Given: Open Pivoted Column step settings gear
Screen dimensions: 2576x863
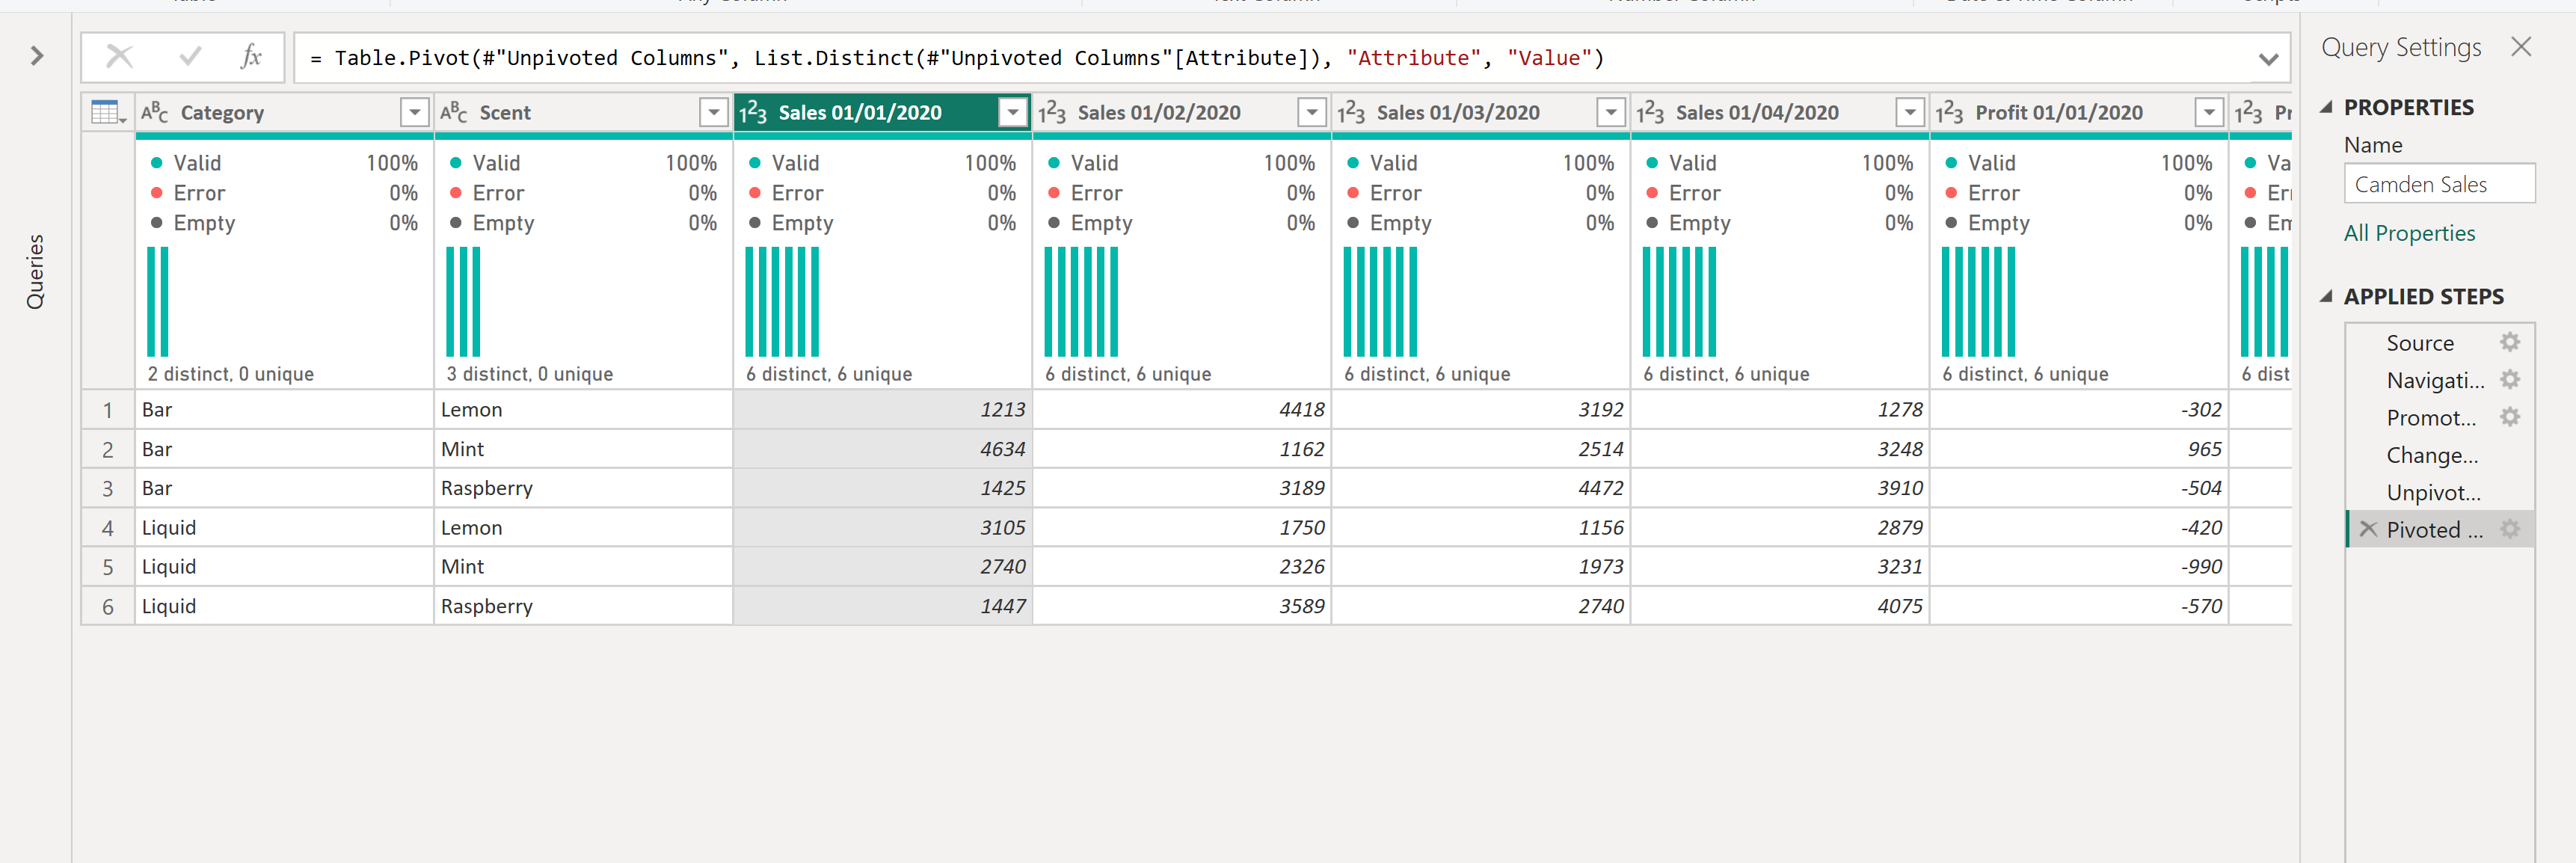Looking at the screenshot, I should point(2510,528).
